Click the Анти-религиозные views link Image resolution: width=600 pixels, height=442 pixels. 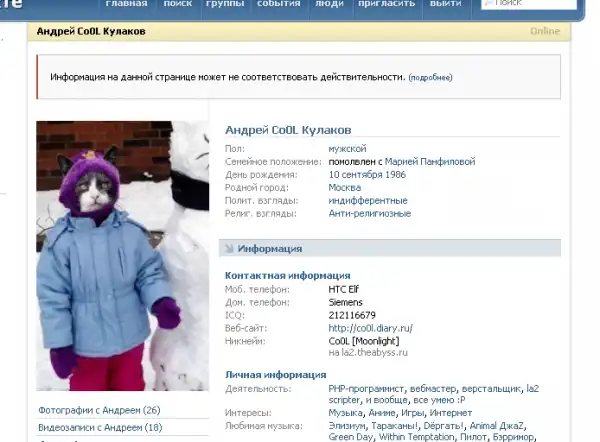369,213
